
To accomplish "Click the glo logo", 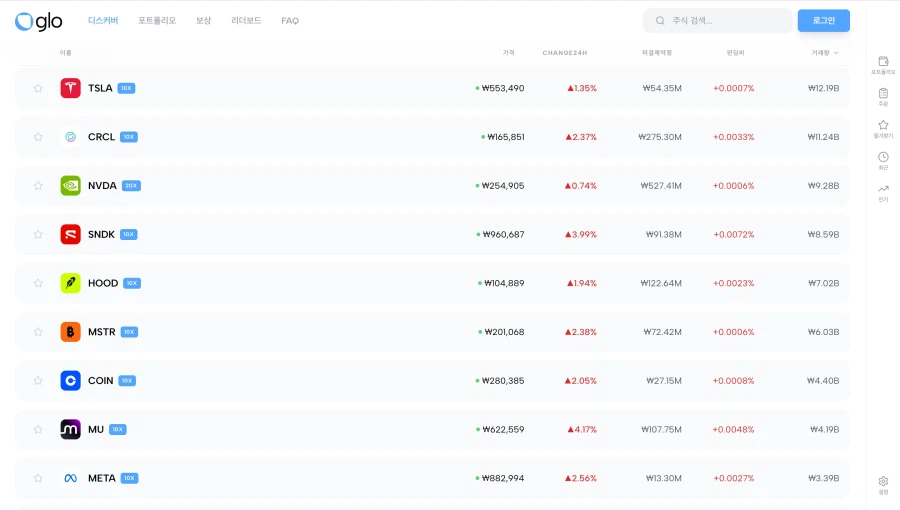I will (x=38, y=21).
